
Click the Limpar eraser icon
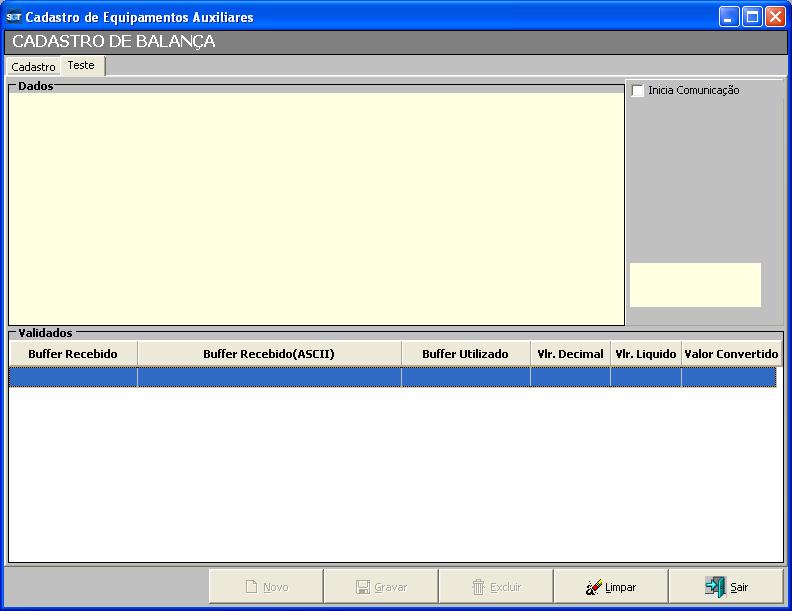[594, 587]
